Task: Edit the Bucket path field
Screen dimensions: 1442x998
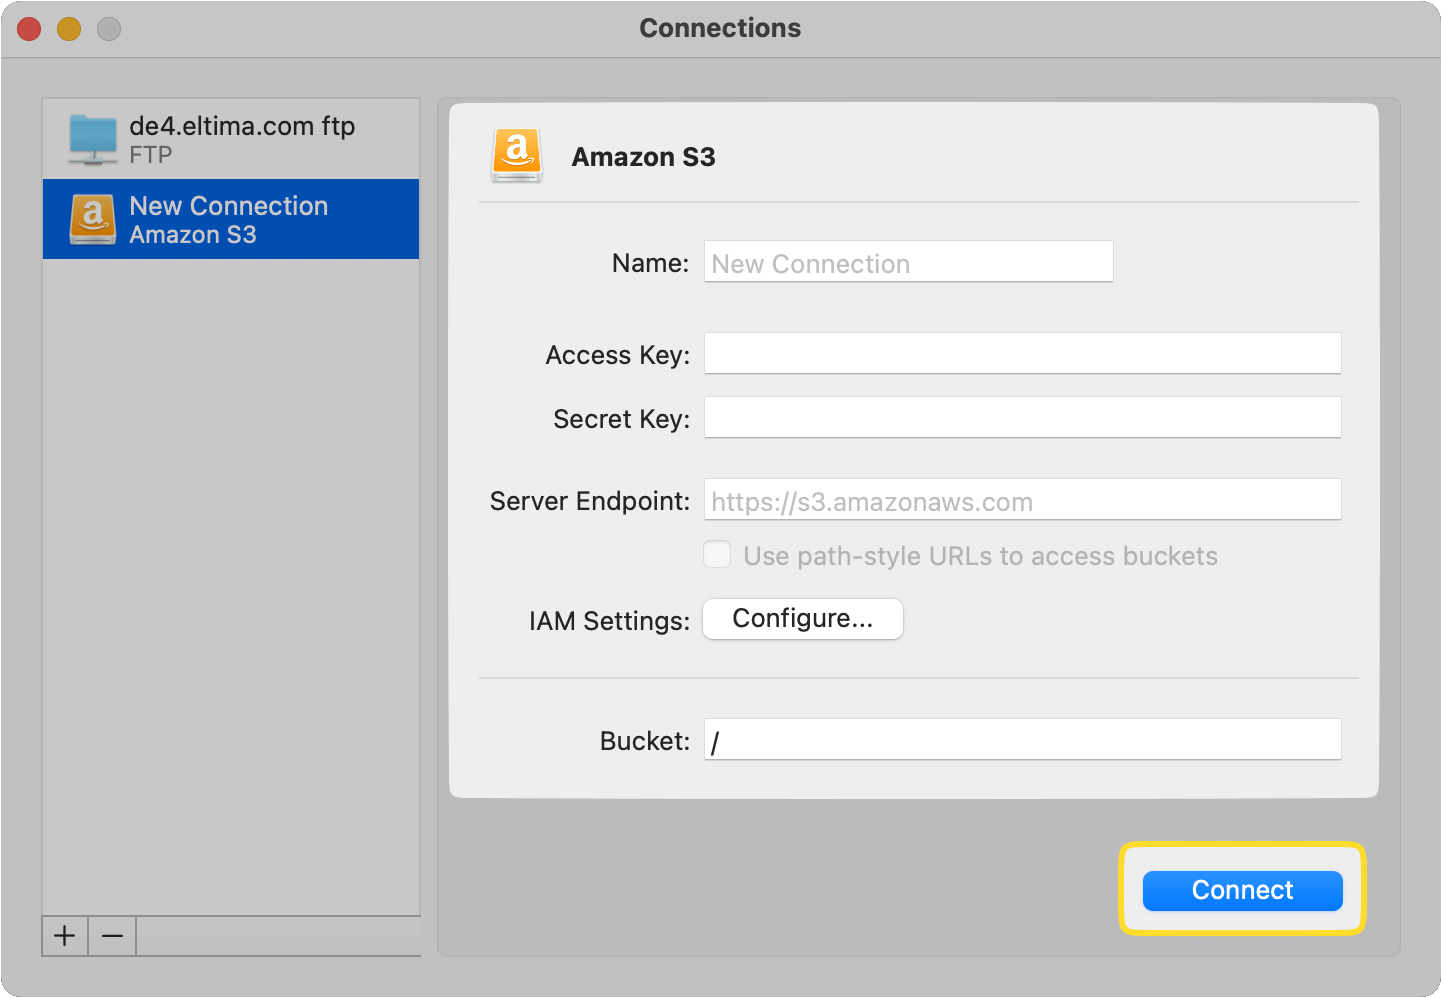Action: click(x=1022, y=739)
